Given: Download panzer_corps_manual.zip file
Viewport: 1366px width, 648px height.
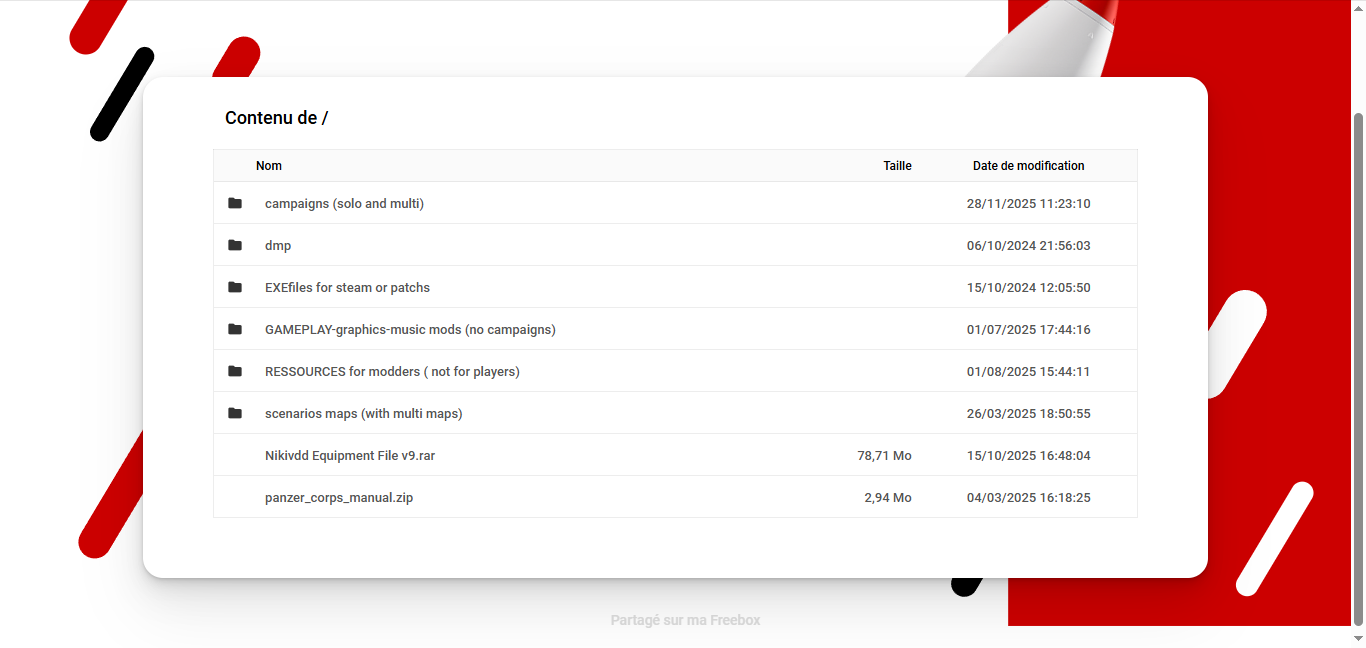Looking at the screenshot, I should 339,498.
